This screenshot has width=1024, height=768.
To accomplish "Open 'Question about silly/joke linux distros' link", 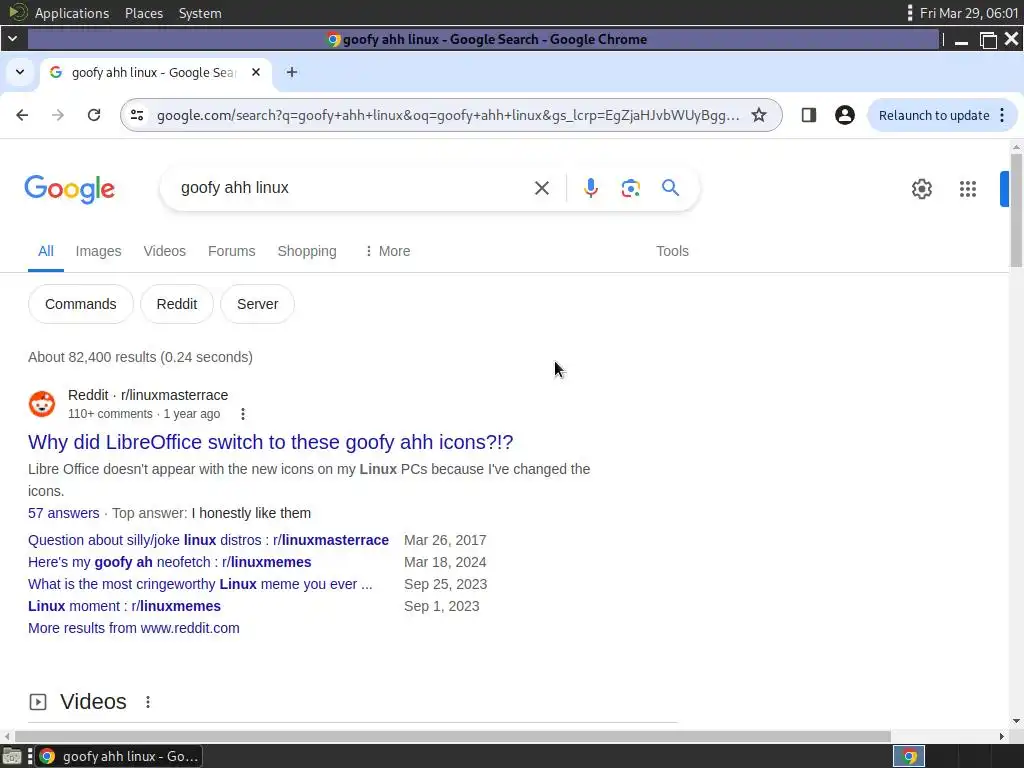I will (208, 541).
